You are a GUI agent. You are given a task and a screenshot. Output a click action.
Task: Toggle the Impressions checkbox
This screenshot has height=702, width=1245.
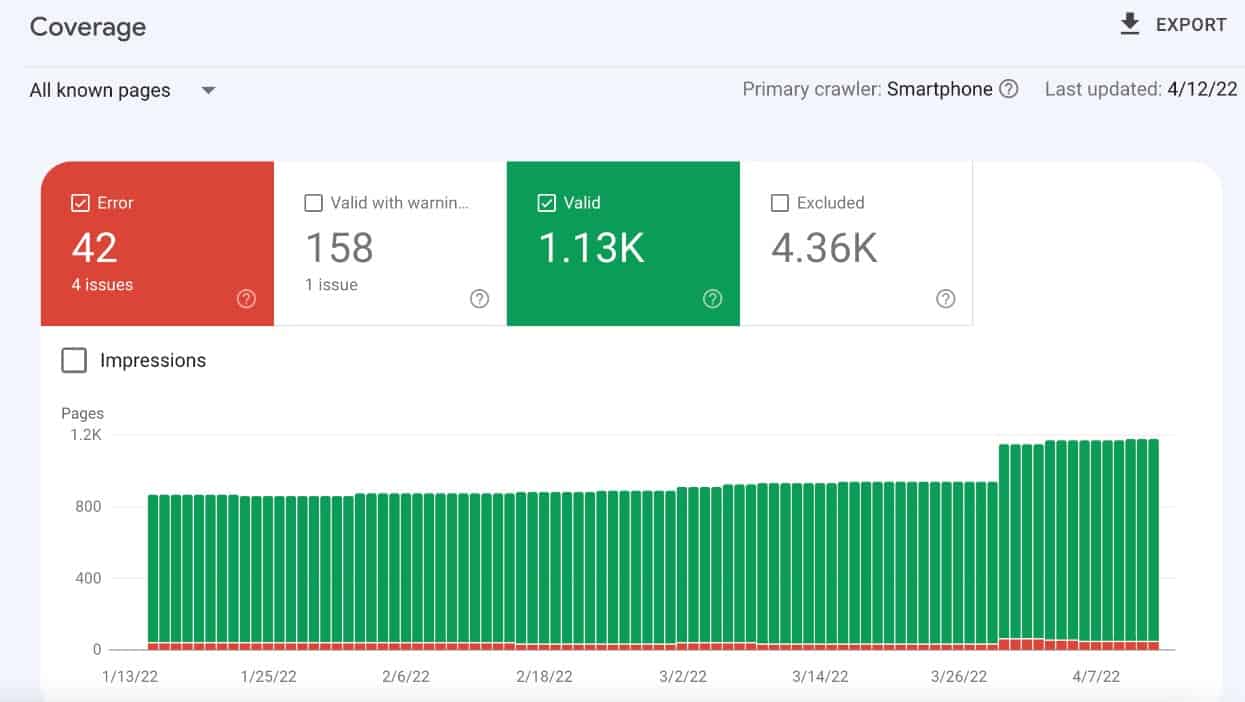pyautogui.click(x=74, y=361)
